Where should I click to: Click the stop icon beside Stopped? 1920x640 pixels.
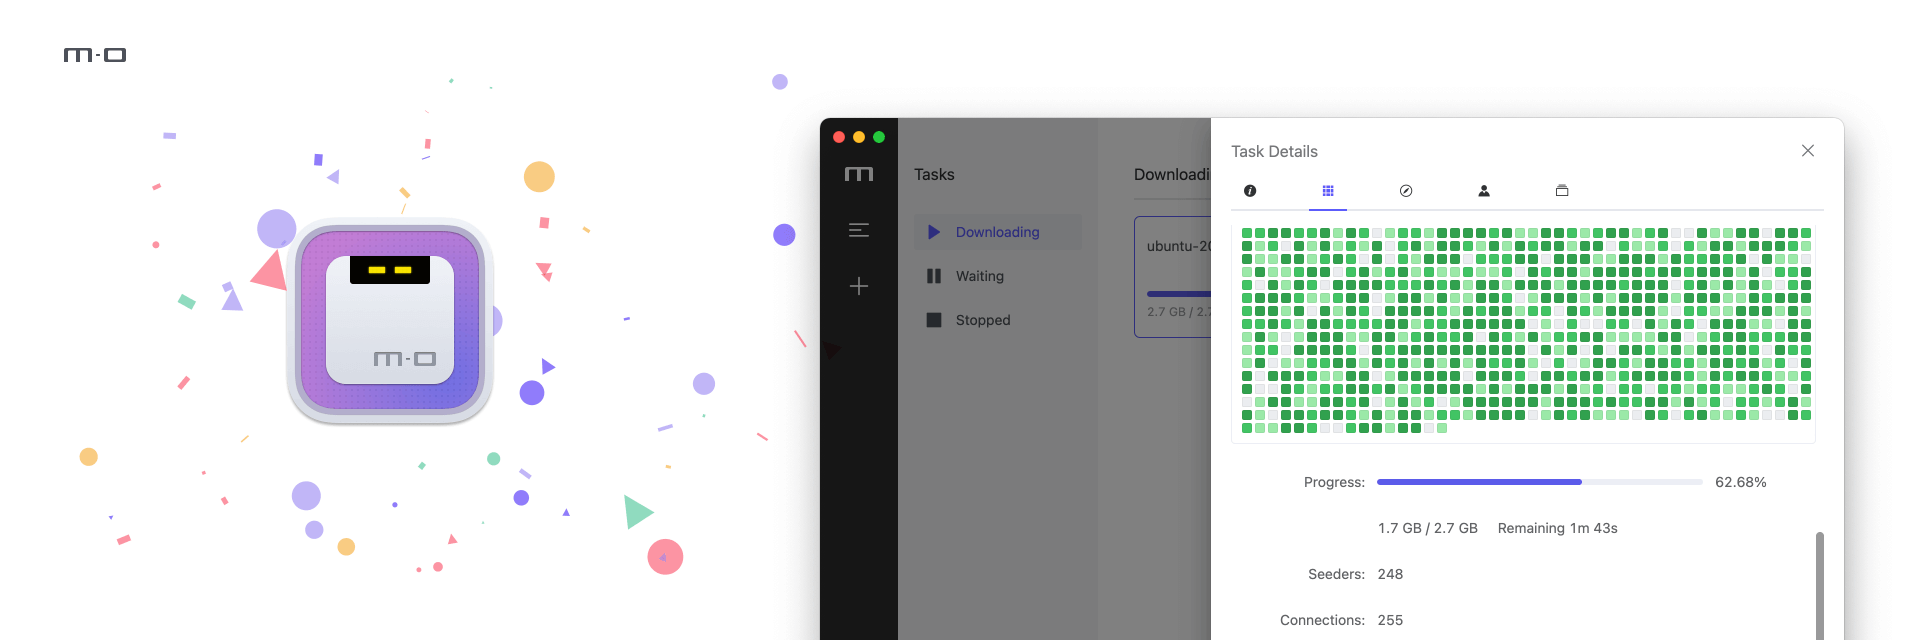coord(934,320)
